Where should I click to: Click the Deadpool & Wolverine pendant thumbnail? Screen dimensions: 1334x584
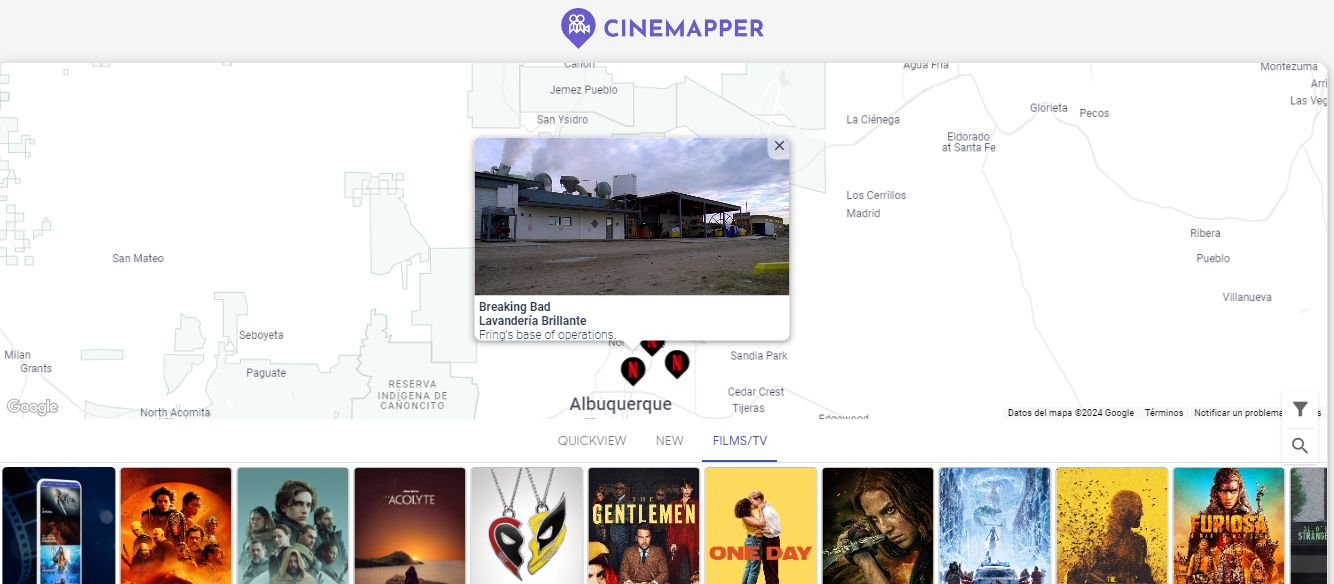[526, 525]
